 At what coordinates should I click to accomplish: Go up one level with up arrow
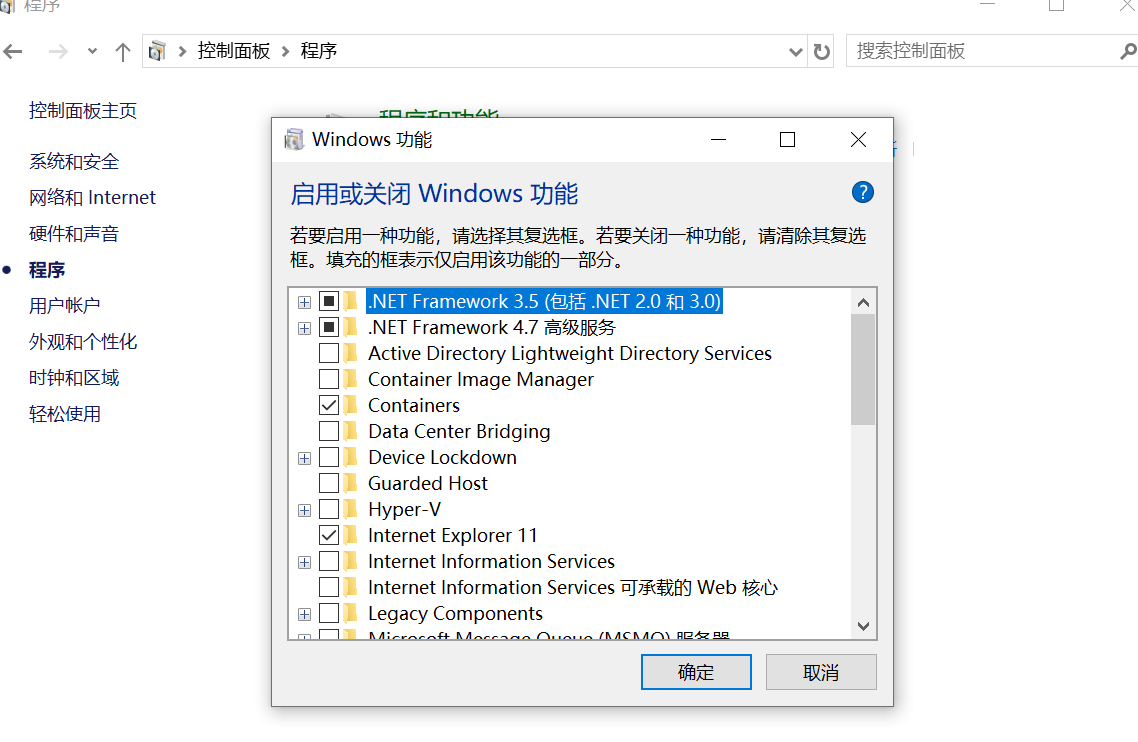pyautogui.click(x=123, y=52)
